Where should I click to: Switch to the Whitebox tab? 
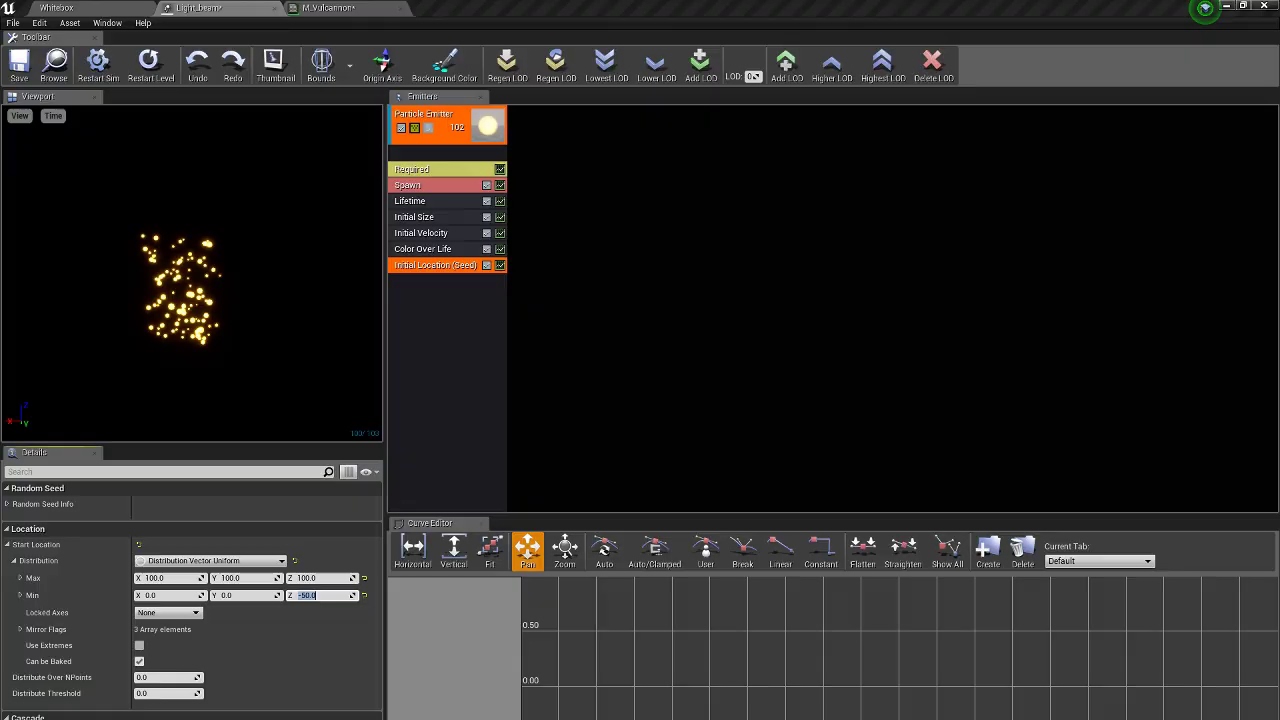click(57, 8)
